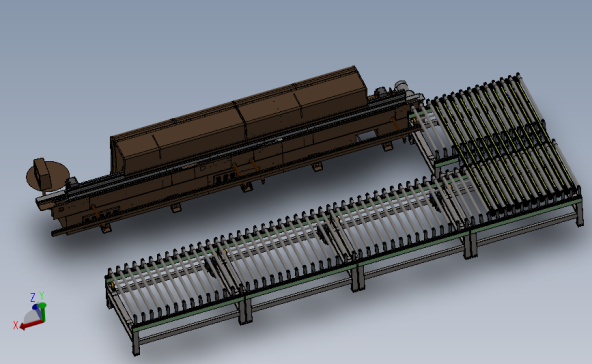This screenshot has width=592, height=364.
Task: Select the front corner leg of the conveyor
Action: pyautogui.click(x=136, y=342)
